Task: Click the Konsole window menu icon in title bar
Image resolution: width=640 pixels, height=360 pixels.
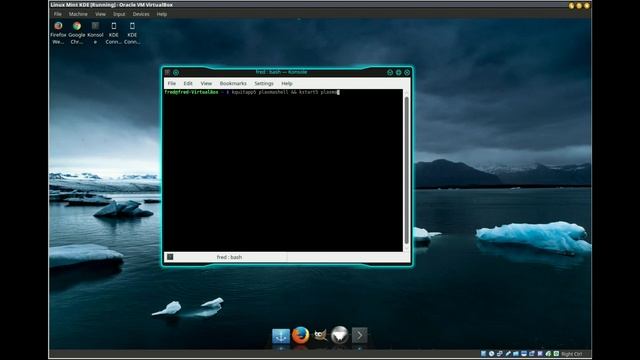Action: (167, 72)
